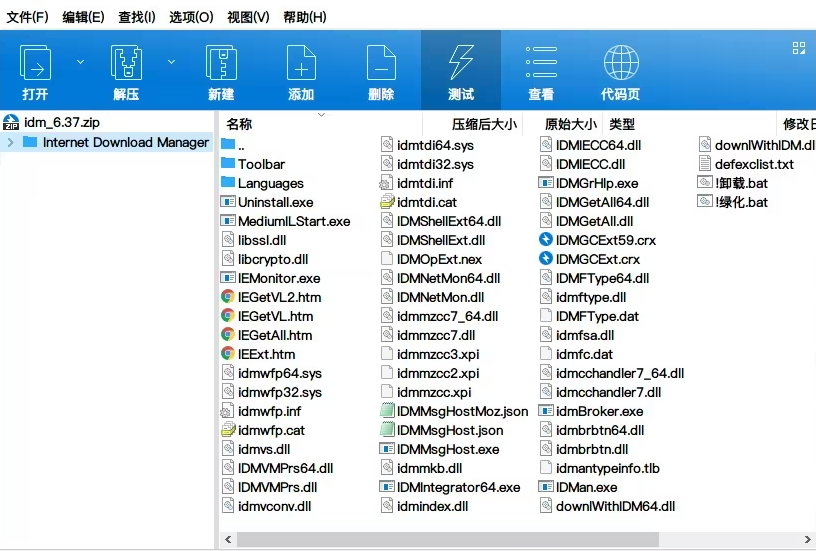Viewport: 816px width, 551px height.
Task: Select the file downlWithIDM64.dll
Action: (x=615, y=506)
